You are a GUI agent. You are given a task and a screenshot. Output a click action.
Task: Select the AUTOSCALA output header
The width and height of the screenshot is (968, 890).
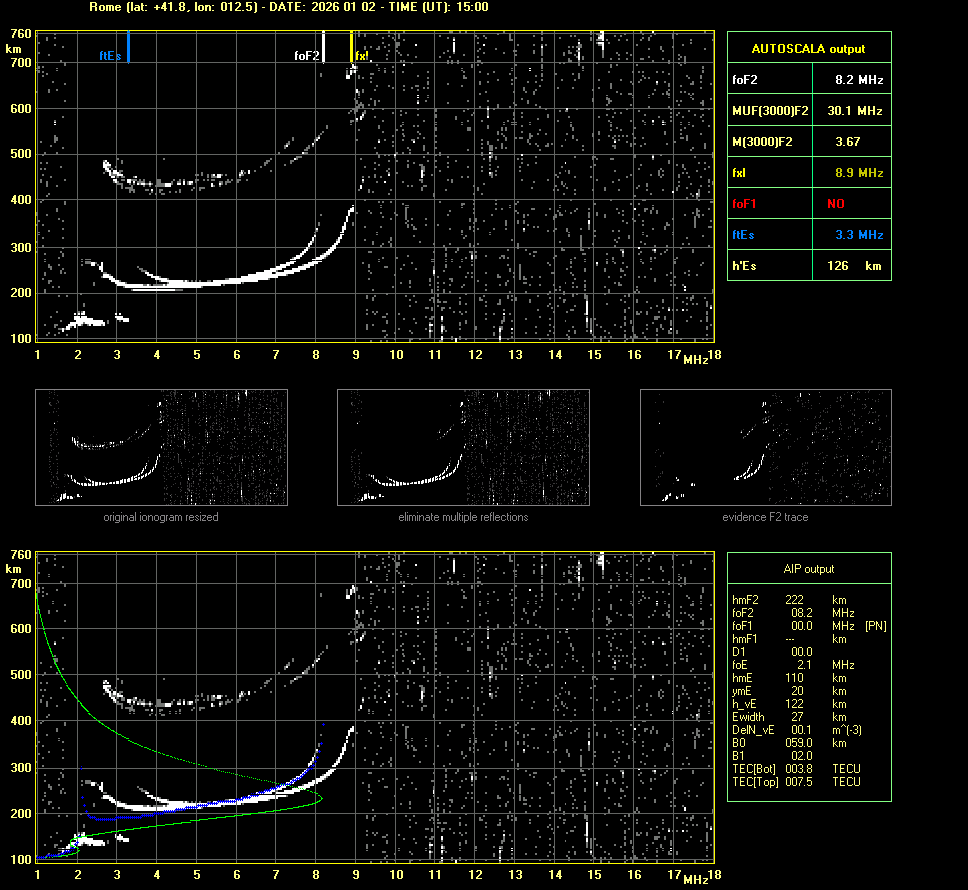coord(808,48)
